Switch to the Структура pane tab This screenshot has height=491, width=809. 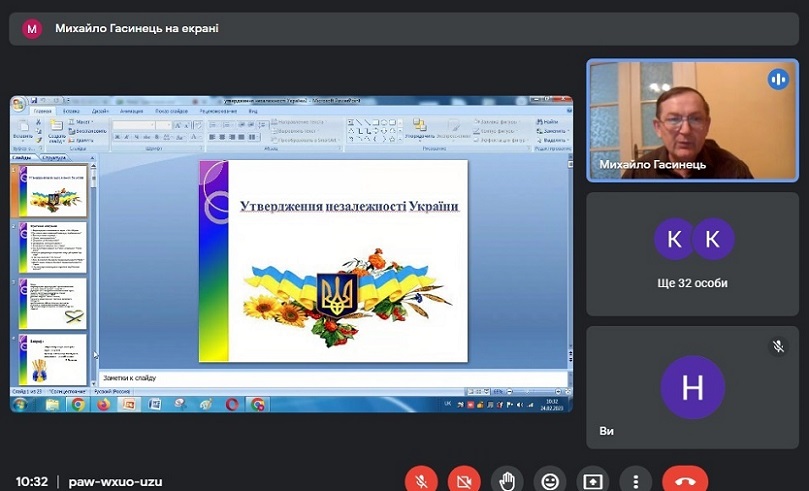[54, 158]
